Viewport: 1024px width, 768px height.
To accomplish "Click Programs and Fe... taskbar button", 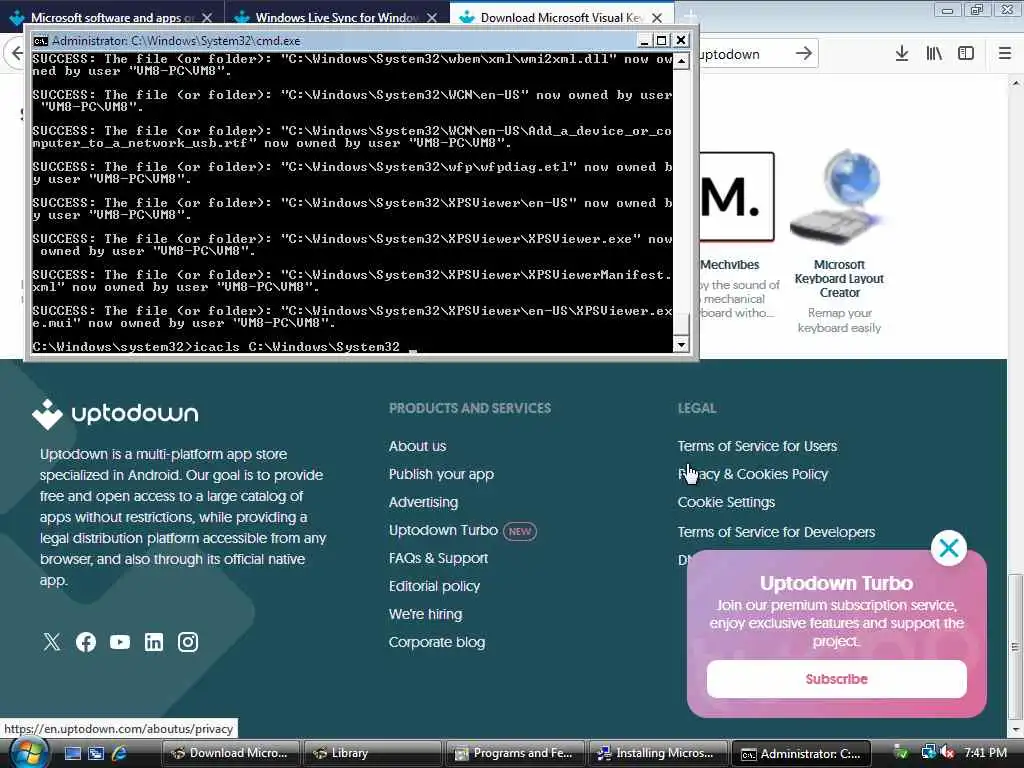I will tap(515, 754).
